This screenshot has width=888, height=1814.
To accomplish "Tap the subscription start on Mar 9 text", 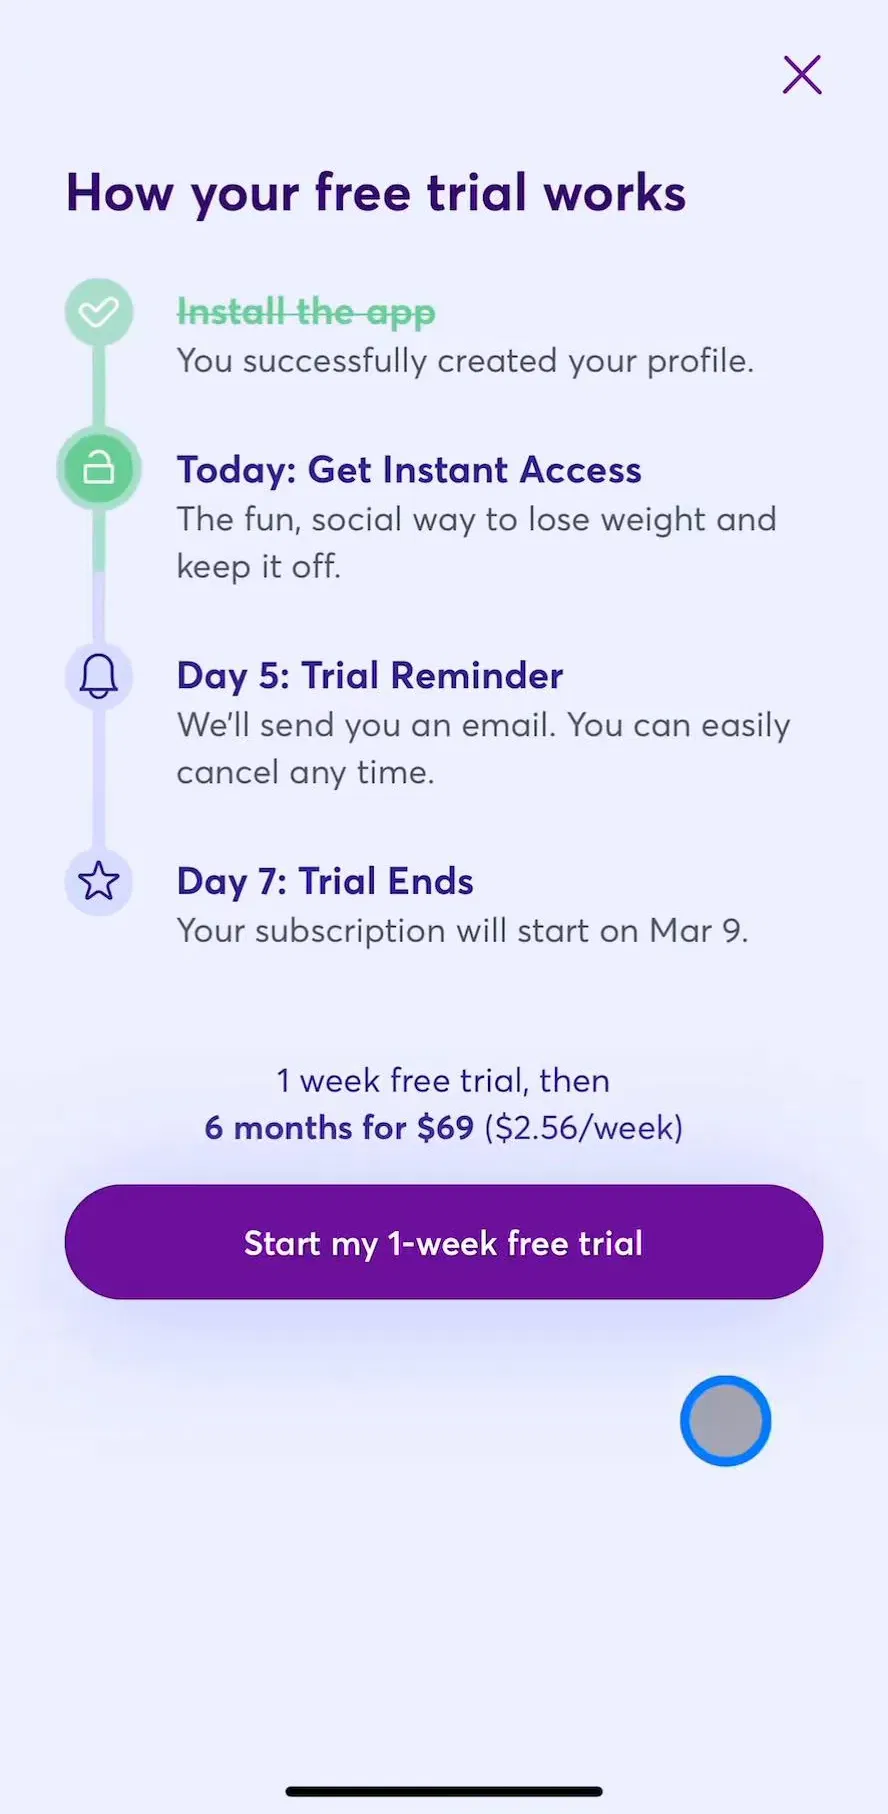I will tap(462, 931).
